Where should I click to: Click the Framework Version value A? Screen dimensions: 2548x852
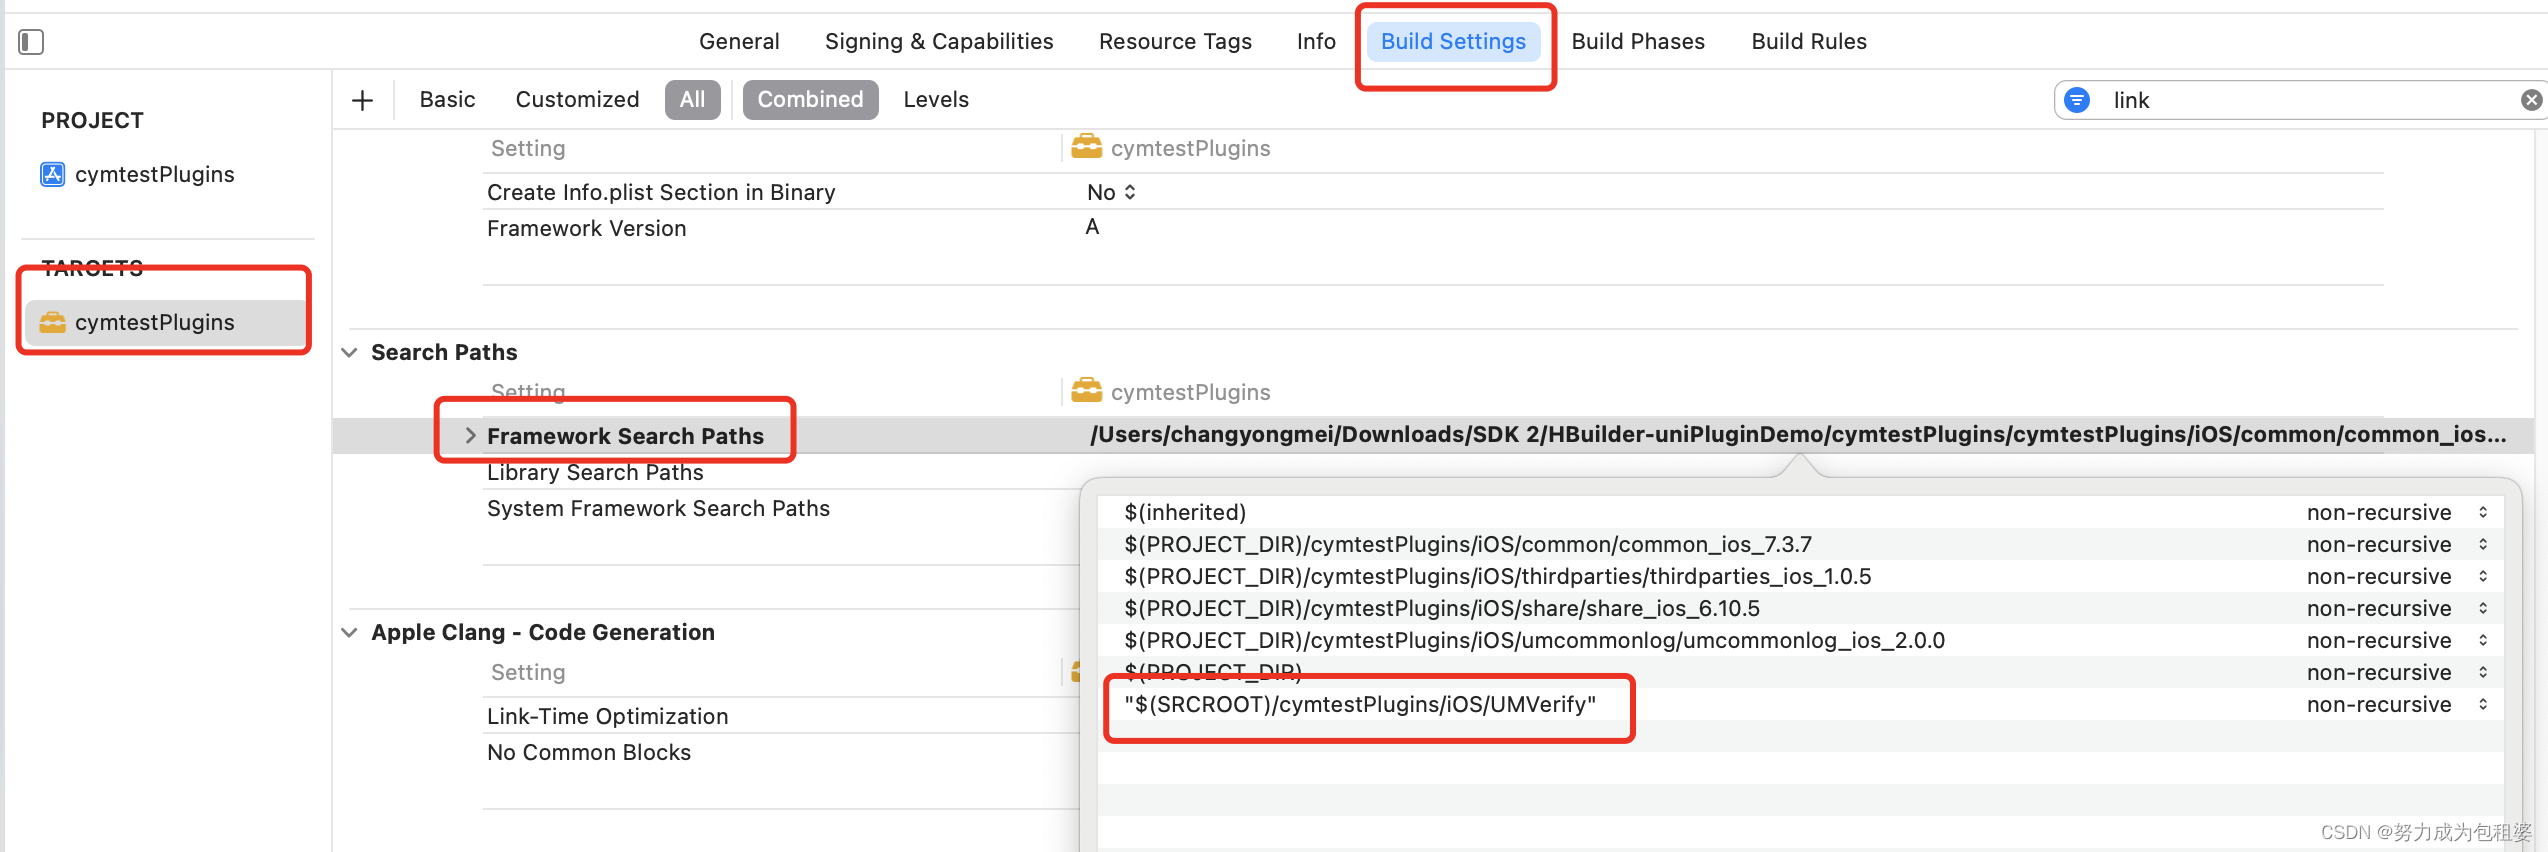tap(1092, 227)
